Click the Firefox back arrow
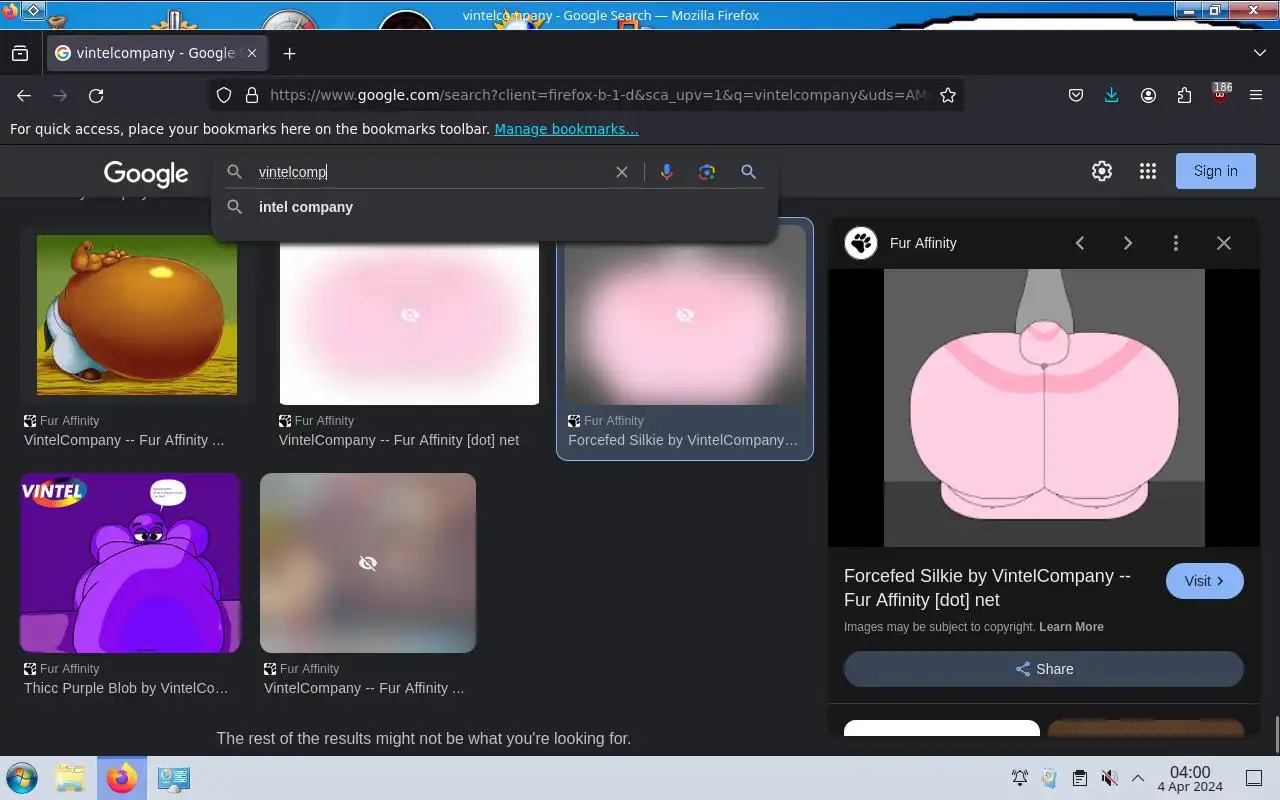 (24, 95)
